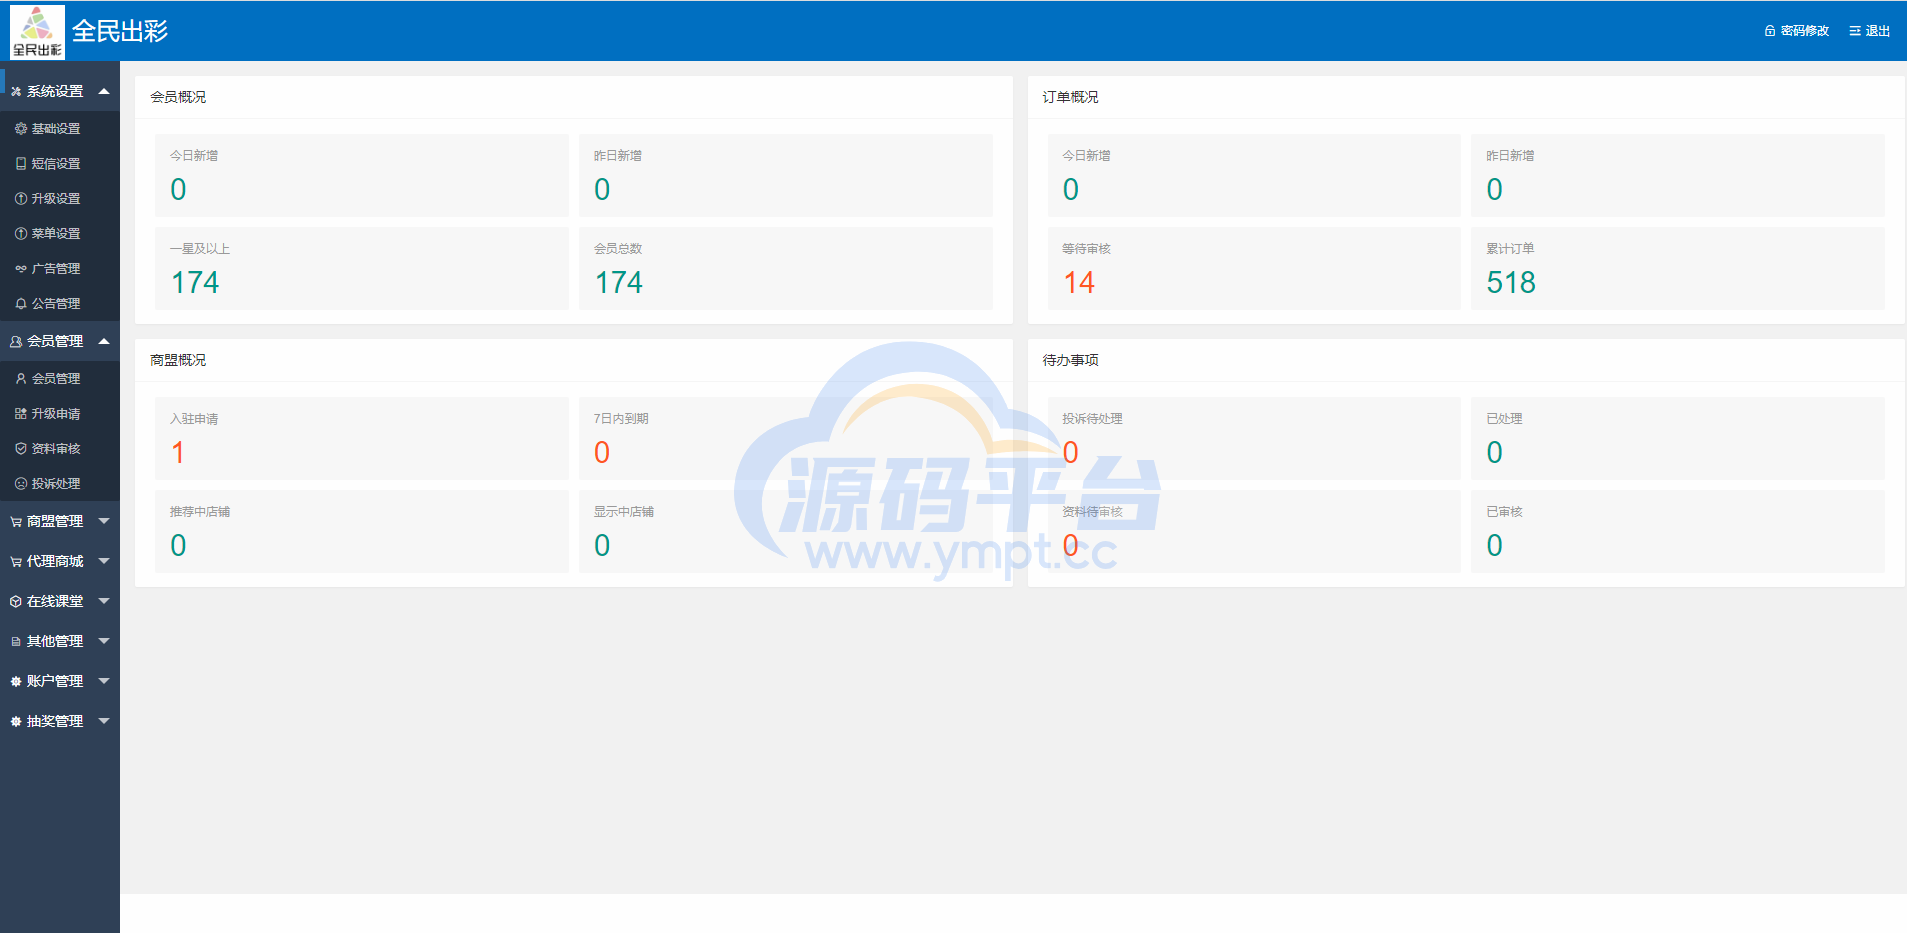Click the 累计订单 value 518
1907x933 pixels.
click(1511, 283)
